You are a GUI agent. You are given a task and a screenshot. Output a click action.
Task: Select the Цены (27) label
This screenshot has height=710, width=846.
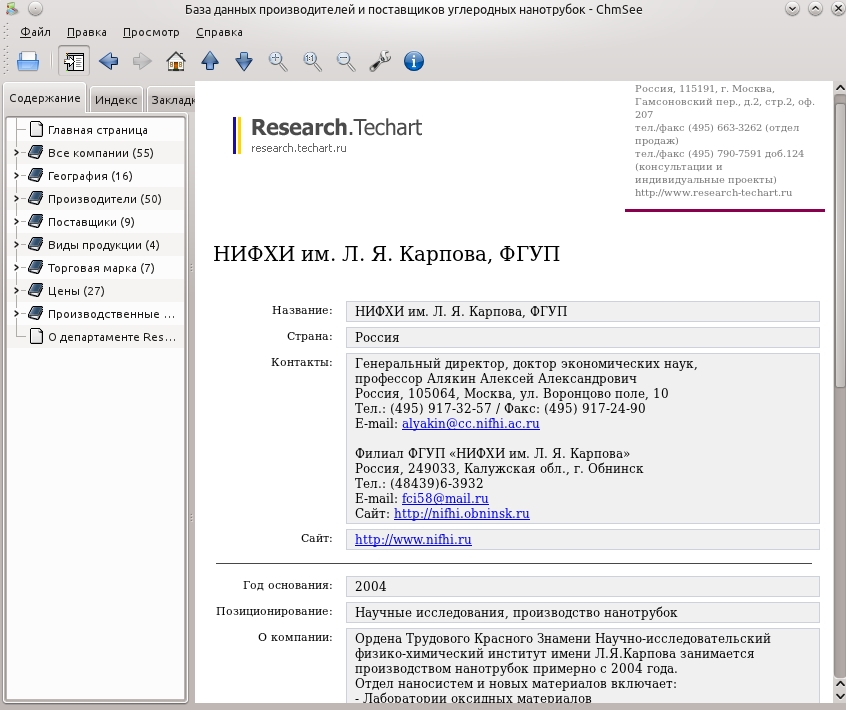76,291
